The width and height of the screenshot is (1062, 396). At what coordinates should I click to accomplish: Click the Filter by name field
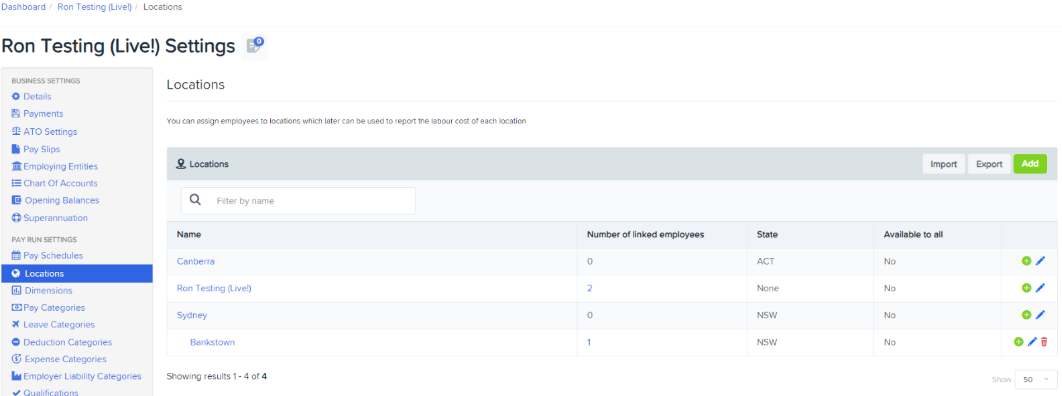point(298,201)
